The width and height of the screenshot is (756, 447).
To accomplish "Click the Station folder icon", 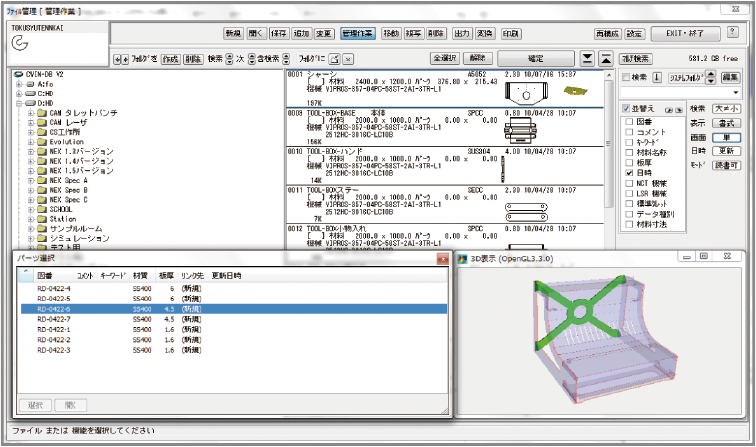I will [x=42, y=219].
